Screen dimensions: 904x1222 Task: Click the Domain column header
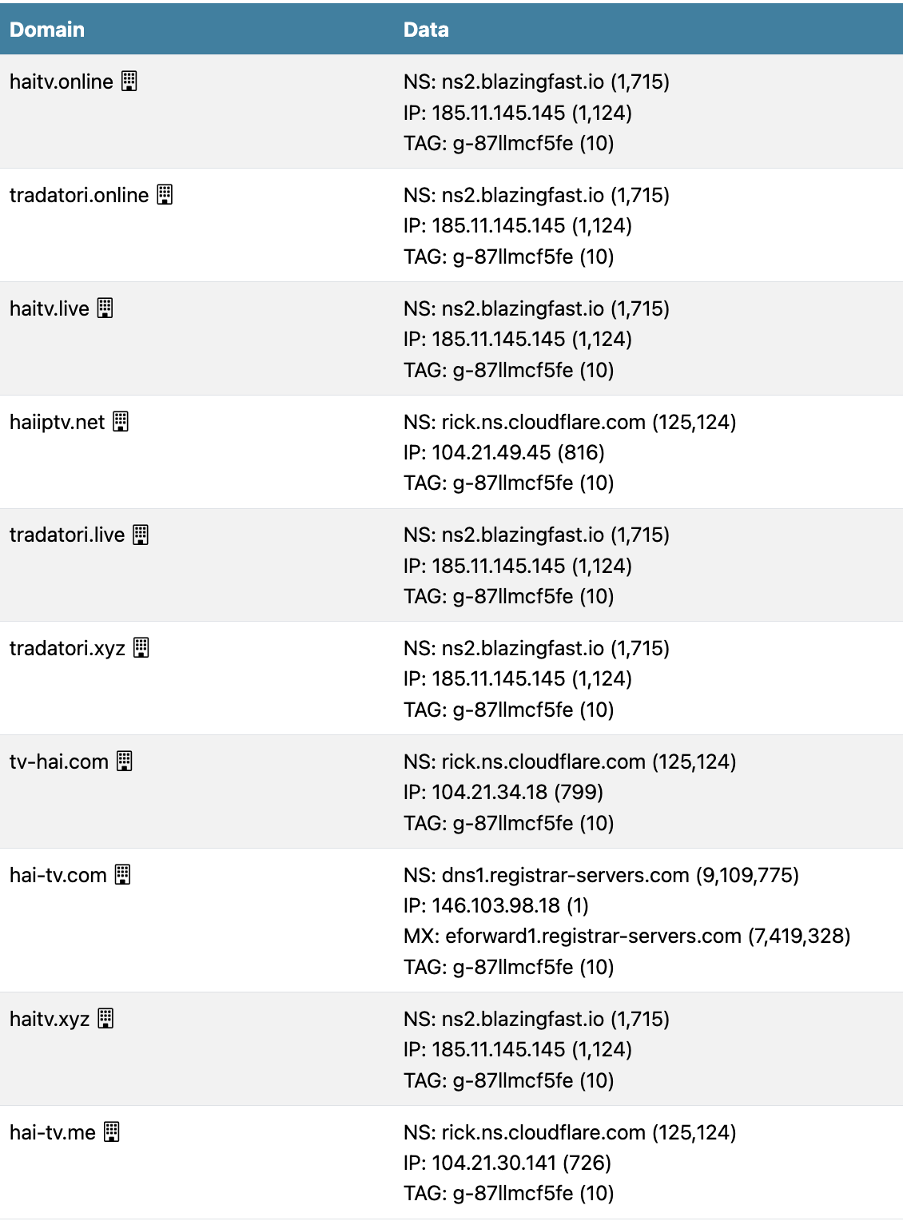pos(47,29)
